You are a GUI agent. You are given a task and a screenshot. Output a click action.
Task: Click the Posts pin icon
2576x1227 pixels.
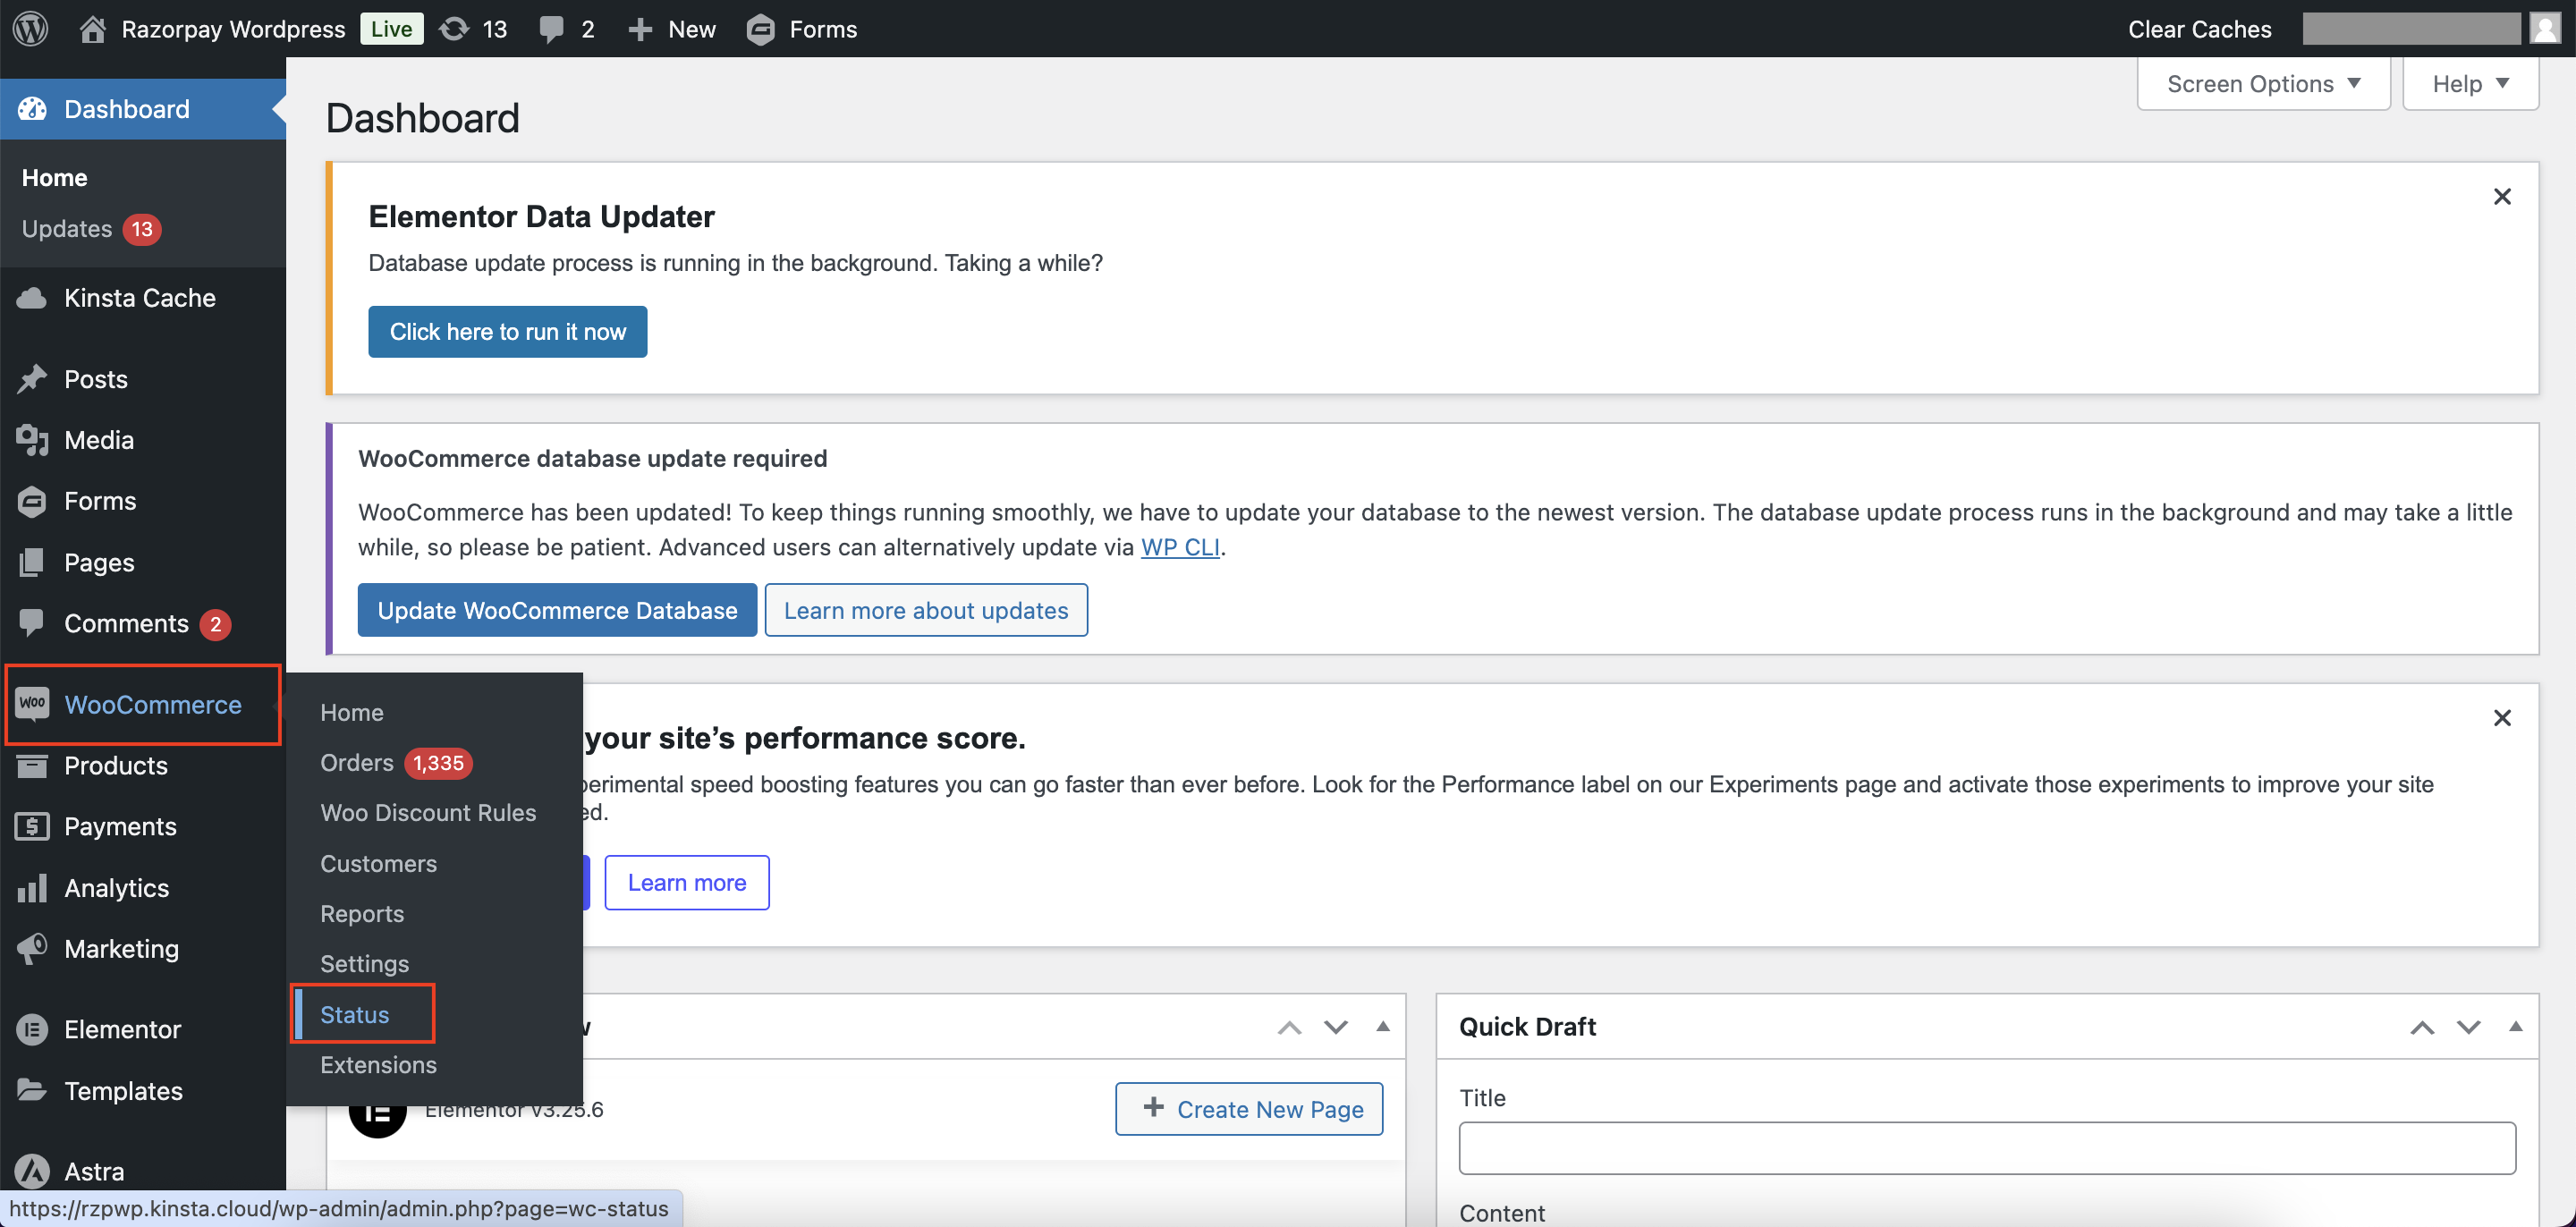pos(32,379)
